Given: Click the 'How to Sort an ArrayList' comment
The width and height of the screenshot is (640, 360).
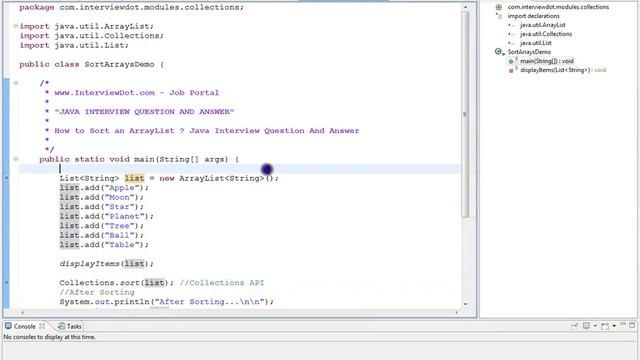Looking at the screenshot, I should tap(207, 131).
